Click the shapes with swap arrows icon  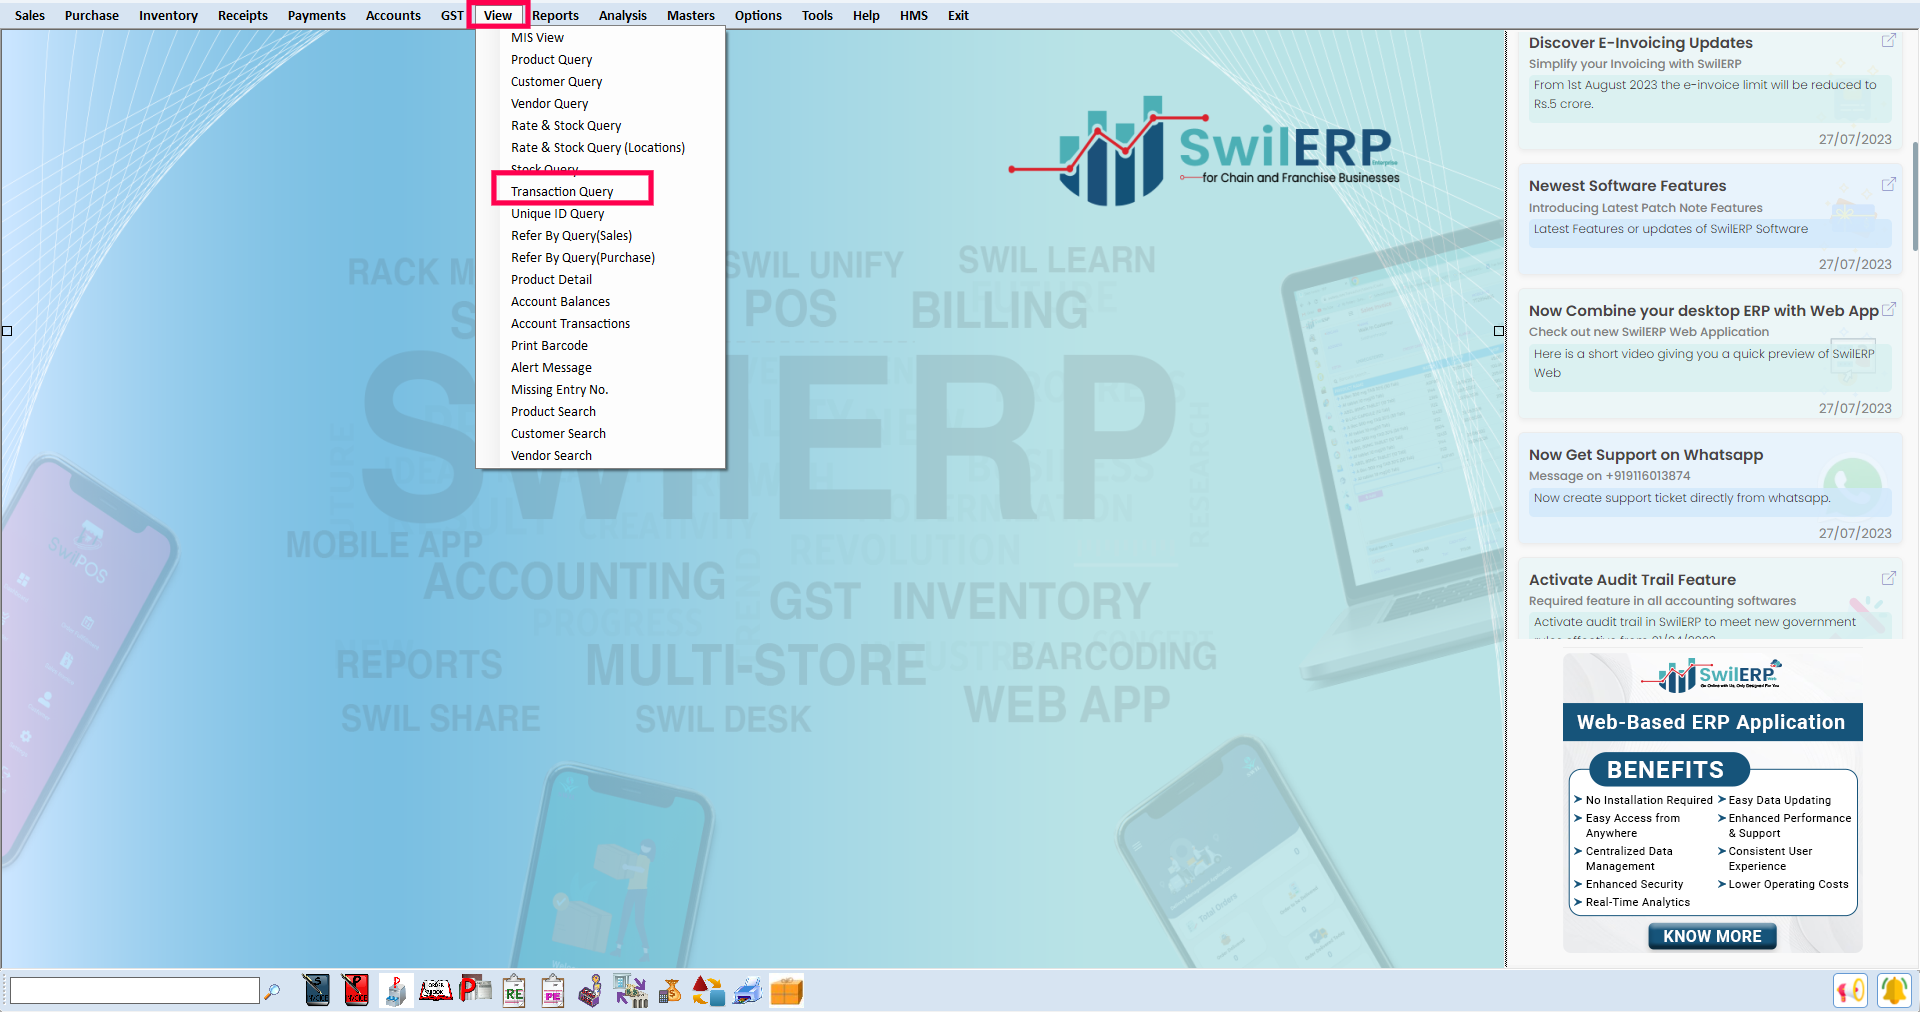click(709, 990)
